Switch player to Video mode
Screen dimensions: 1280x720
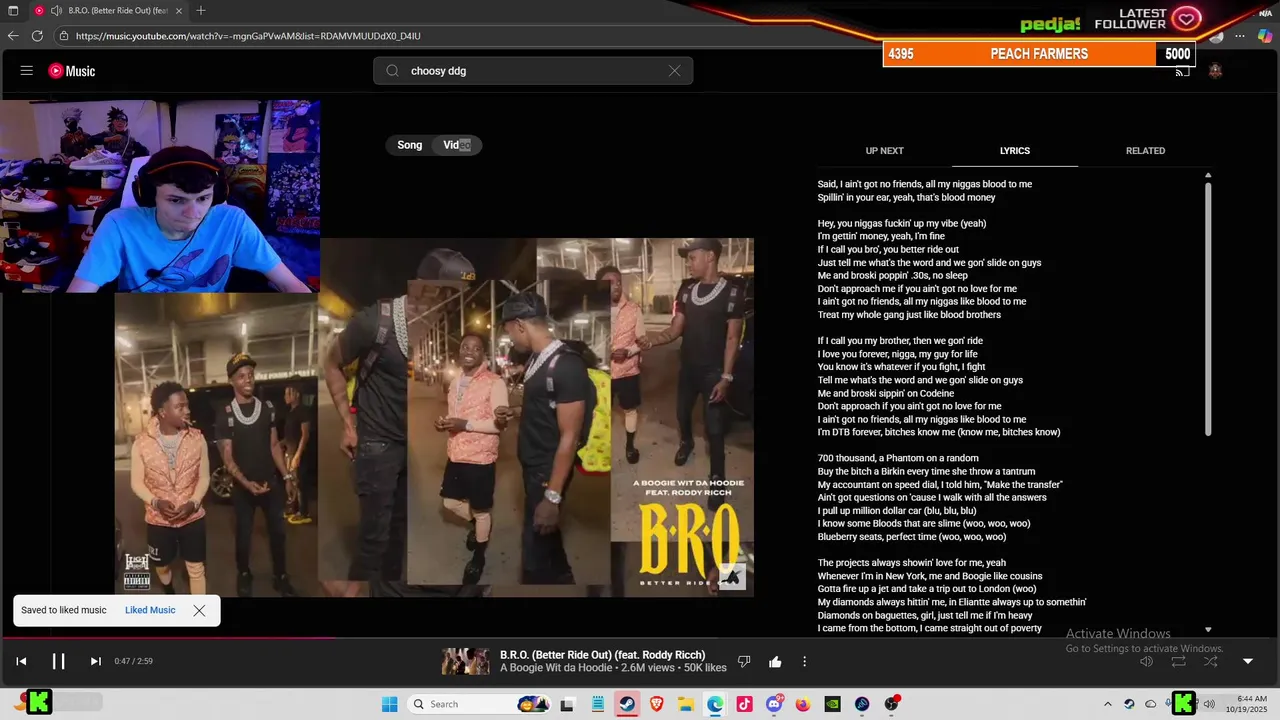click(x=457, y=145)
